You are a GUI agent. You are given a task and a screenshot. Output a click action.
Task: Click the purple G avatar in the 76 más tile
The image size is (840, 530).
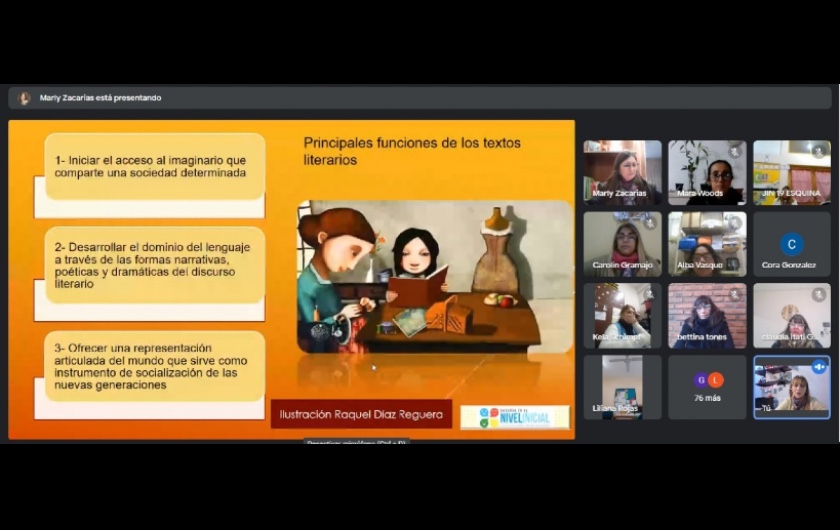pyautogui.click(x=701, y=380)
